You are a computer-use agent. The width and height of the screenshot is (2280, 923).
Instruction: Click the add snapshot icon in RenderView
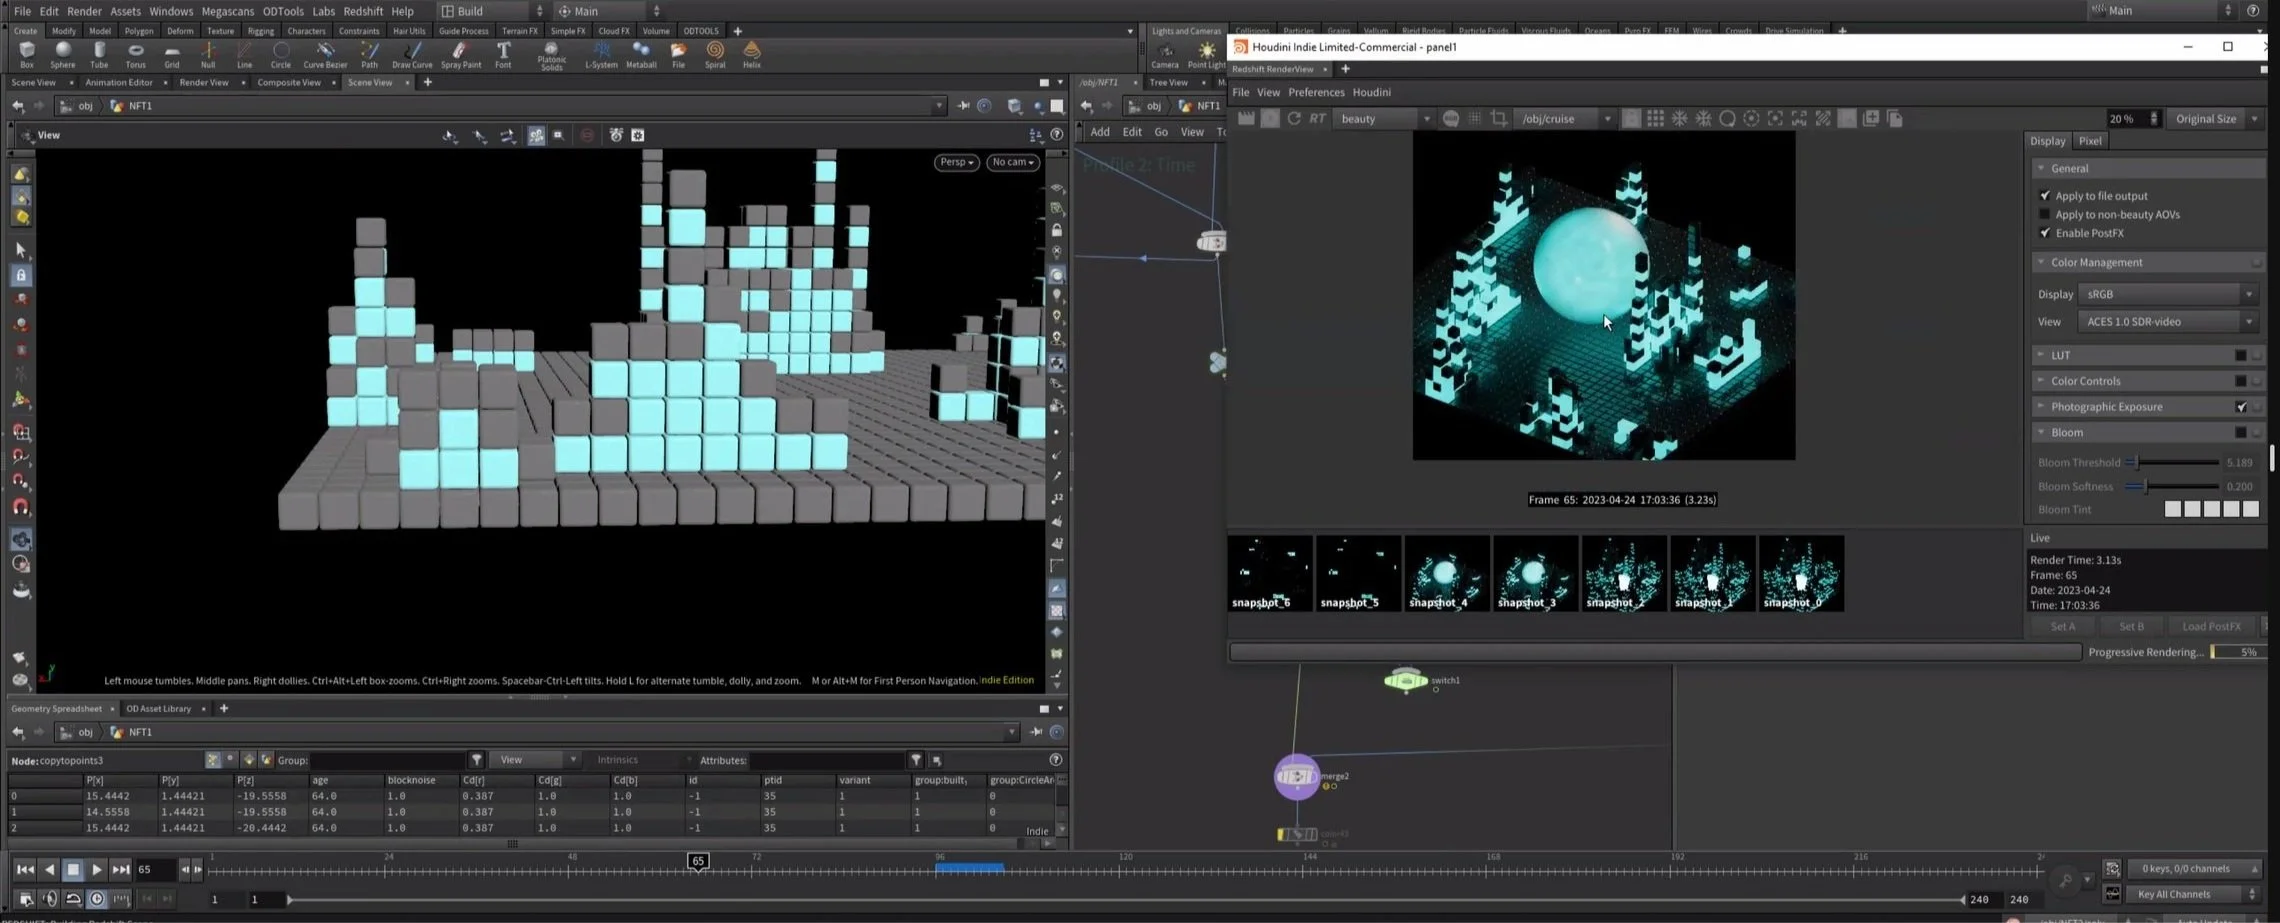1870,118
